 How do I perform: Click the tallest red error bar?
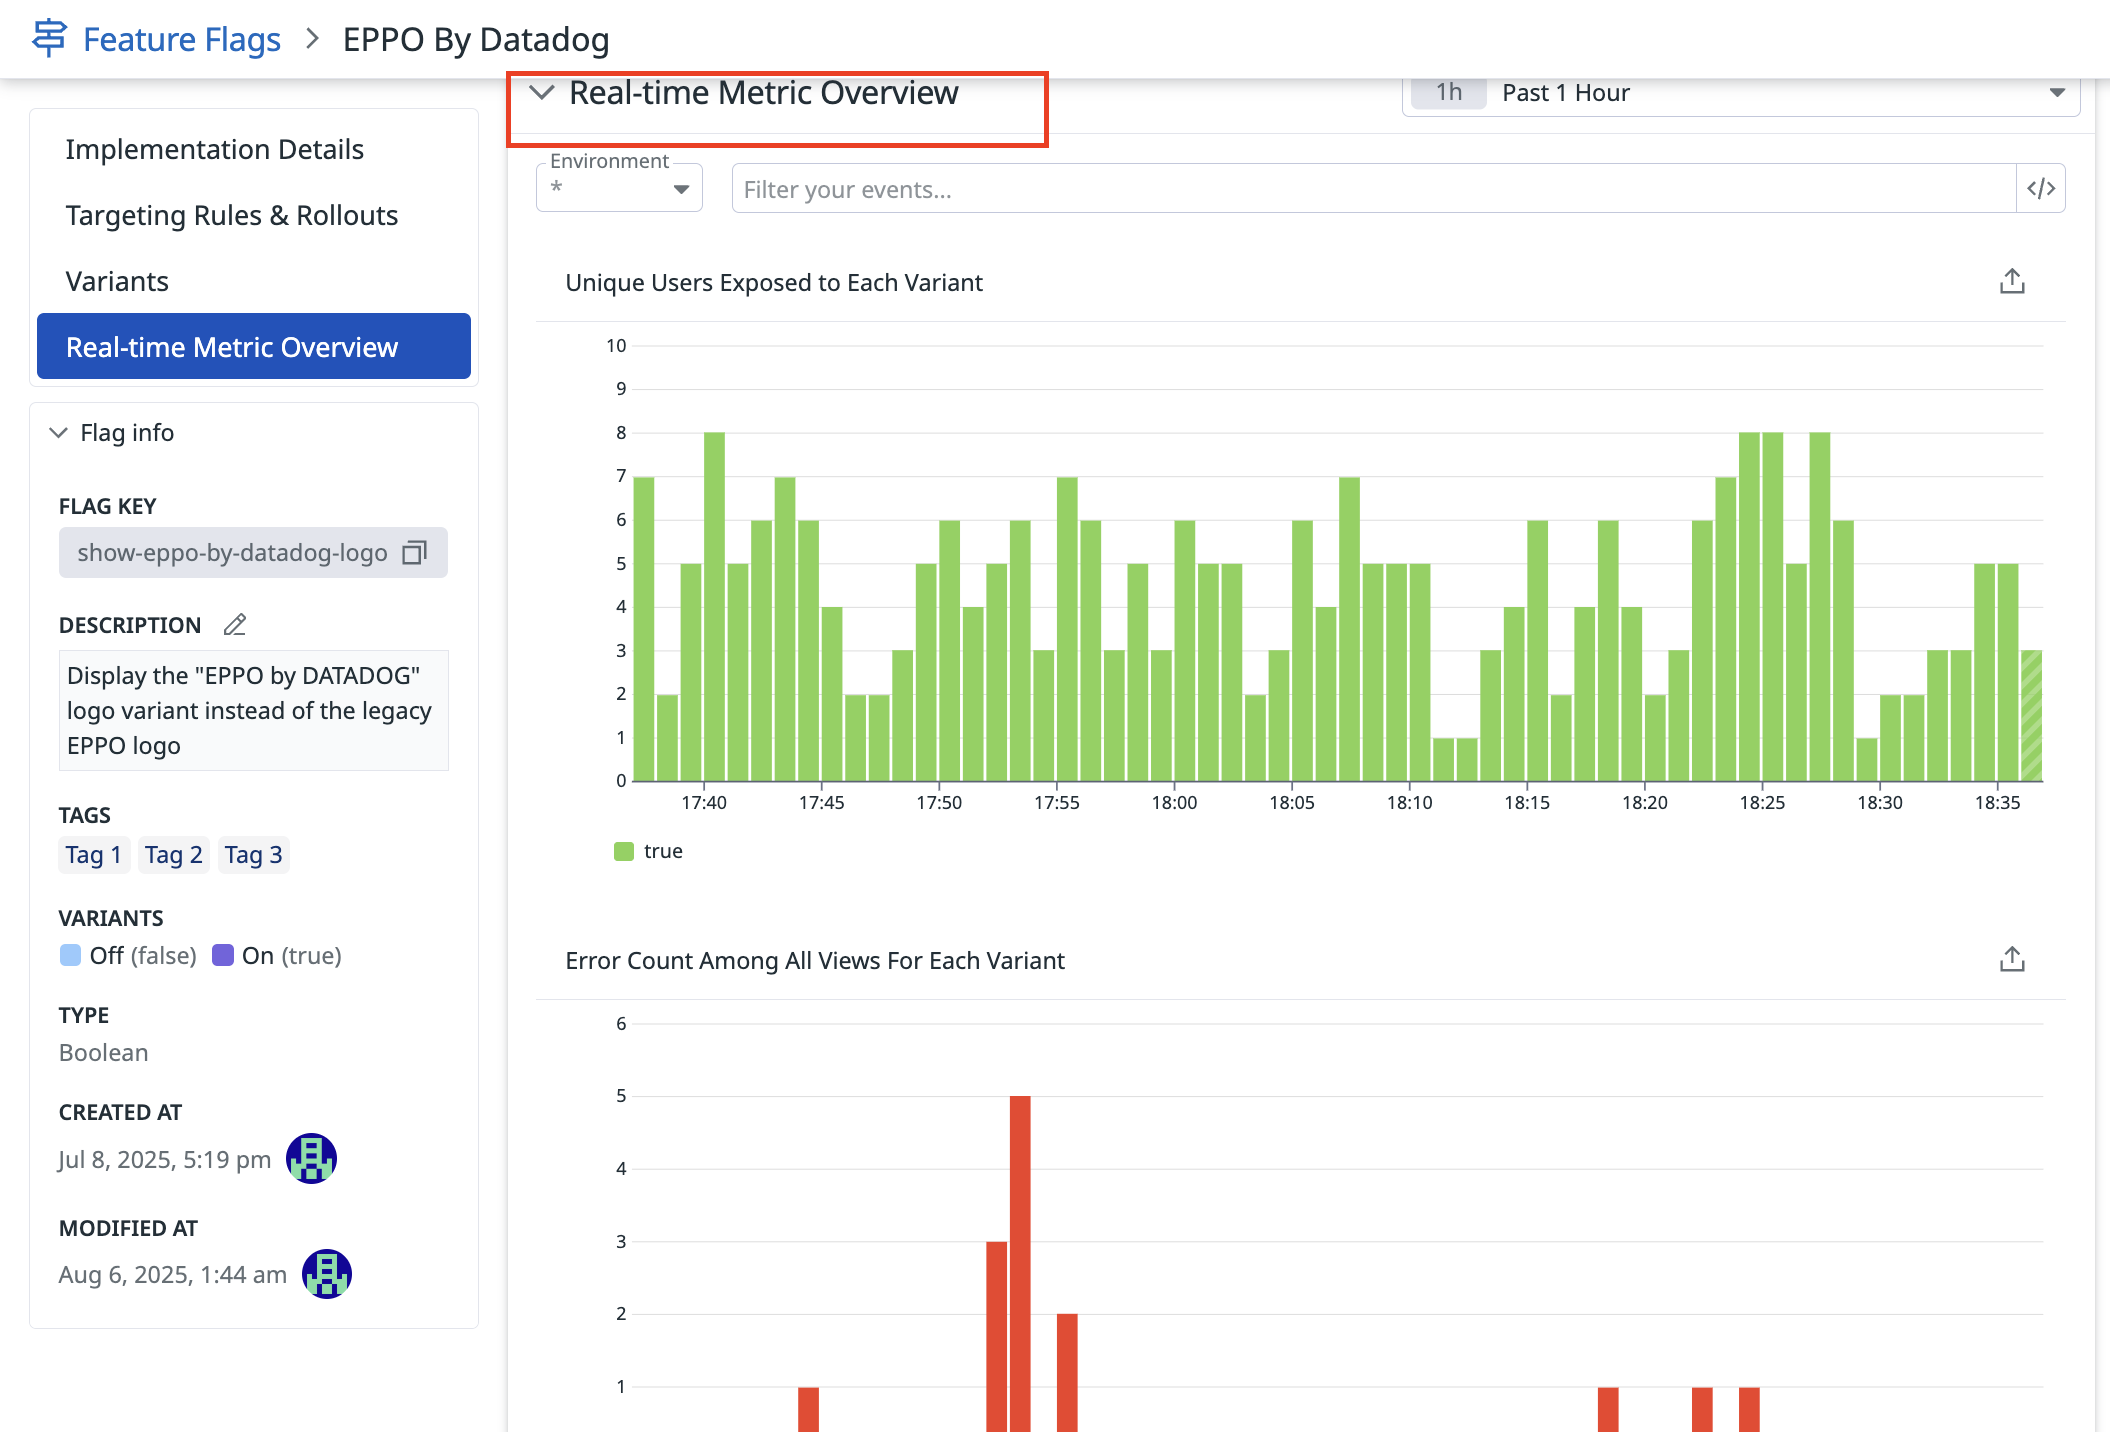tap(1020, 1263)
